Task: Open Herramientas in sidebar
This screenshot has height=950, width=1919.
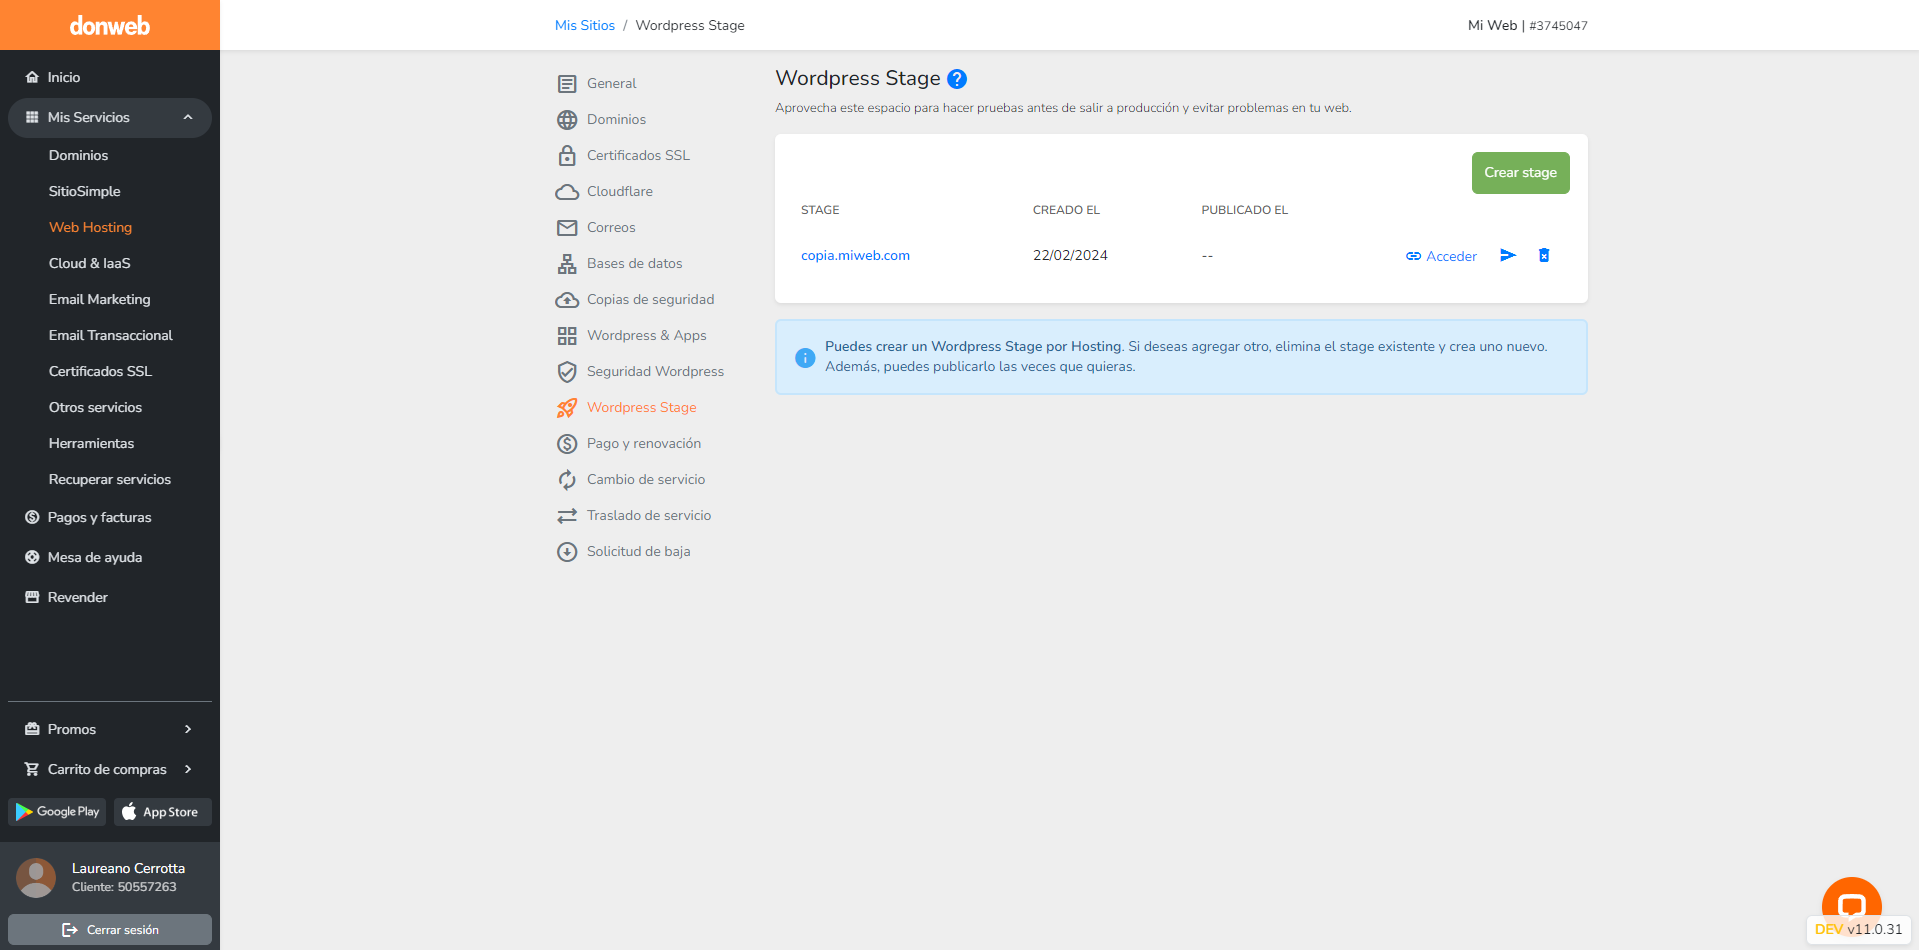Action: pyautogui.click(x=91, y=443)
